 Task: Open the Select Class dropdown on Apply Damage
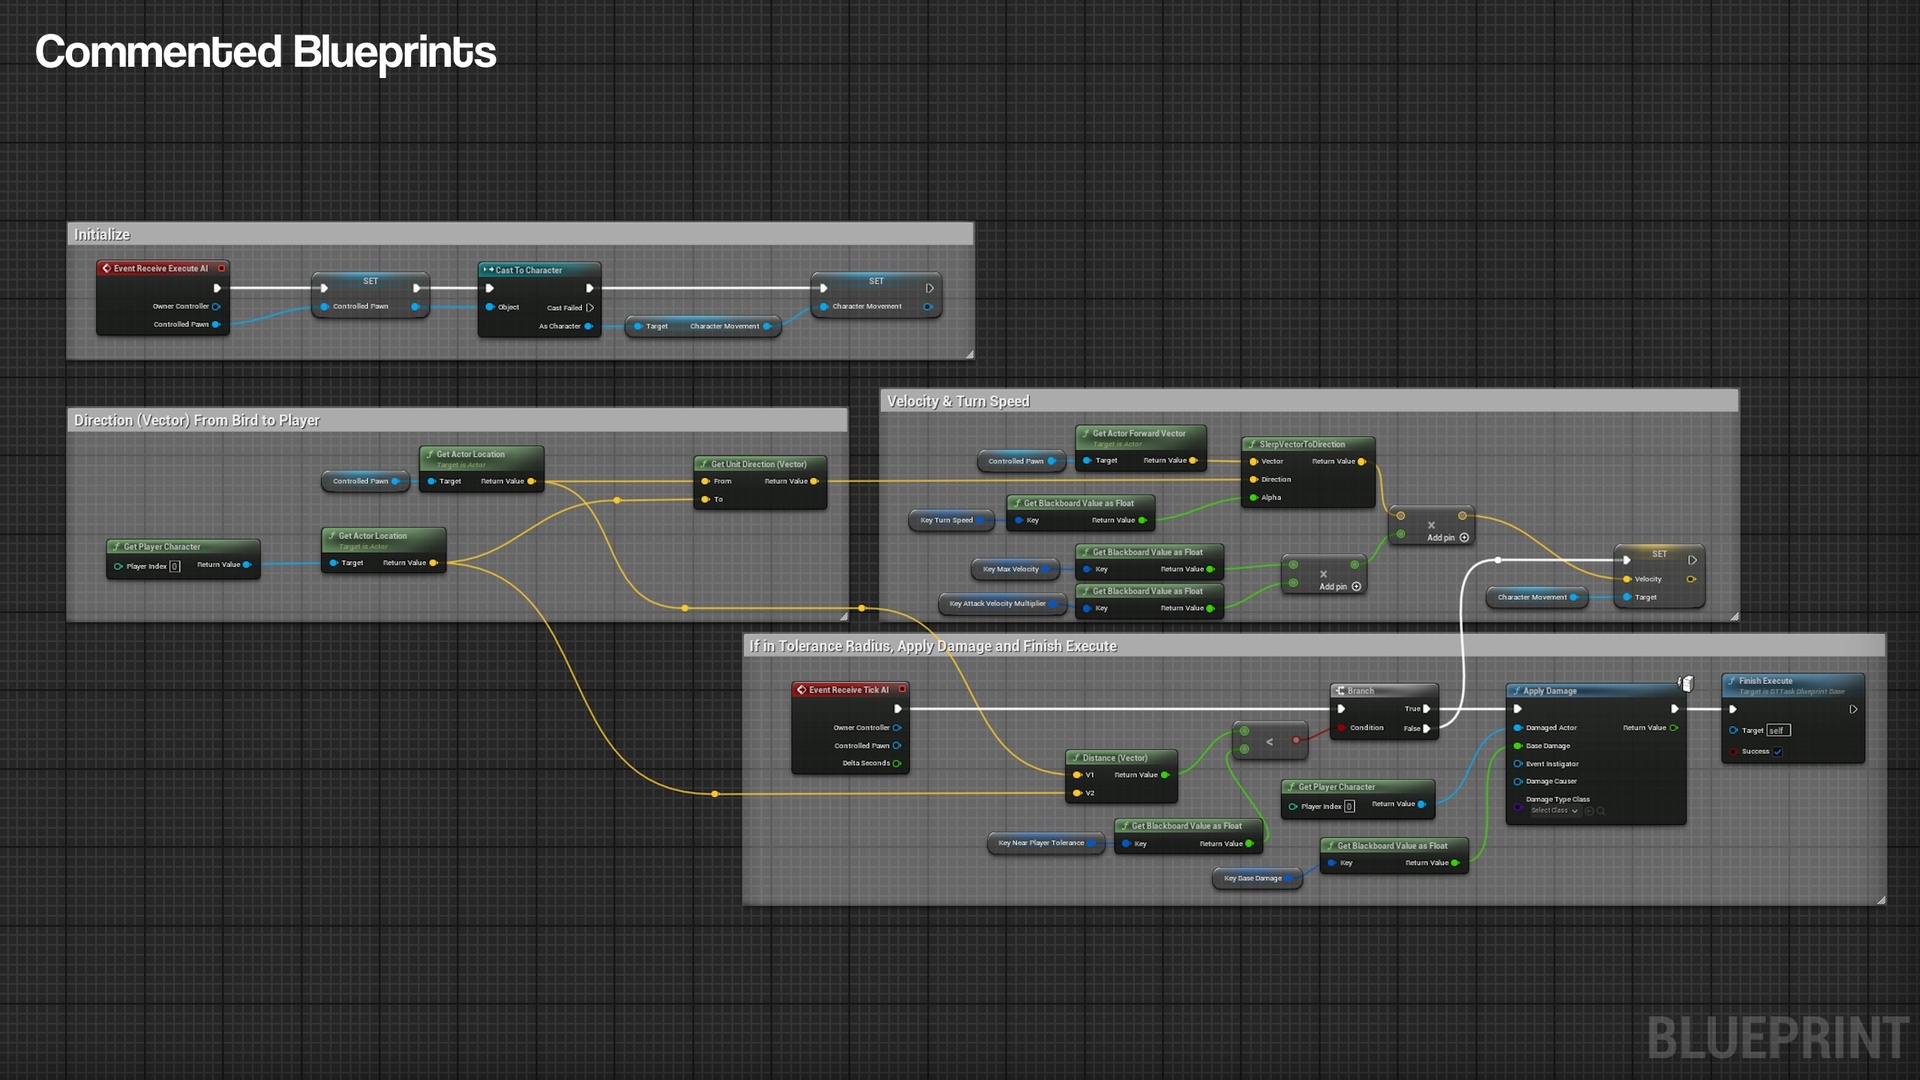click(x=1554, y=811)
